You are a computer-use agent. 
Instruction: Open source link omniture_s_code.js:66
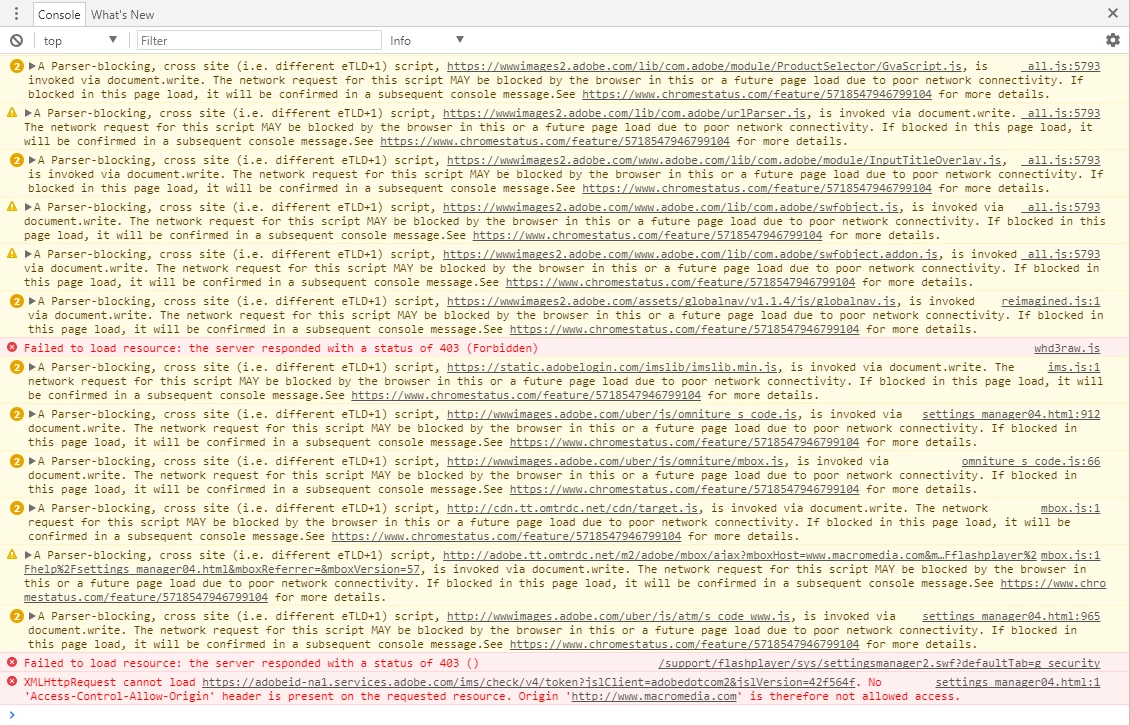click(1031, 461)
